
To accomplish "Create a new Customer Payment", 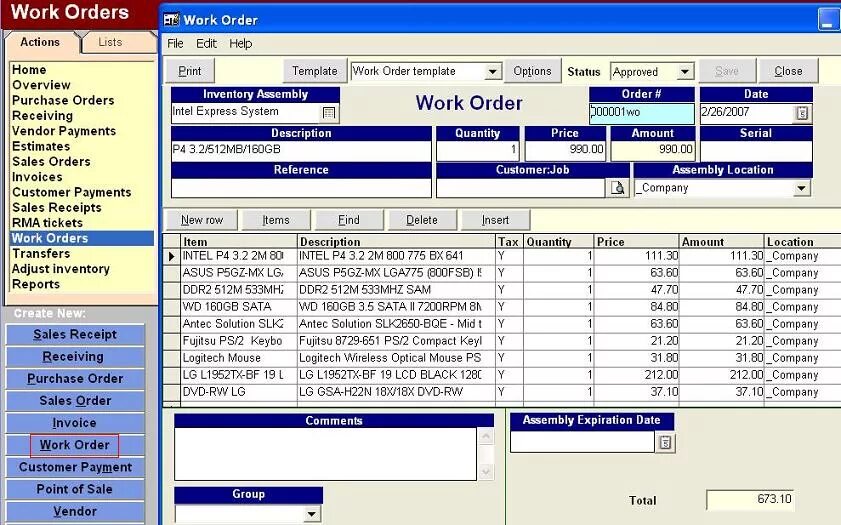I will click(75, 467).
